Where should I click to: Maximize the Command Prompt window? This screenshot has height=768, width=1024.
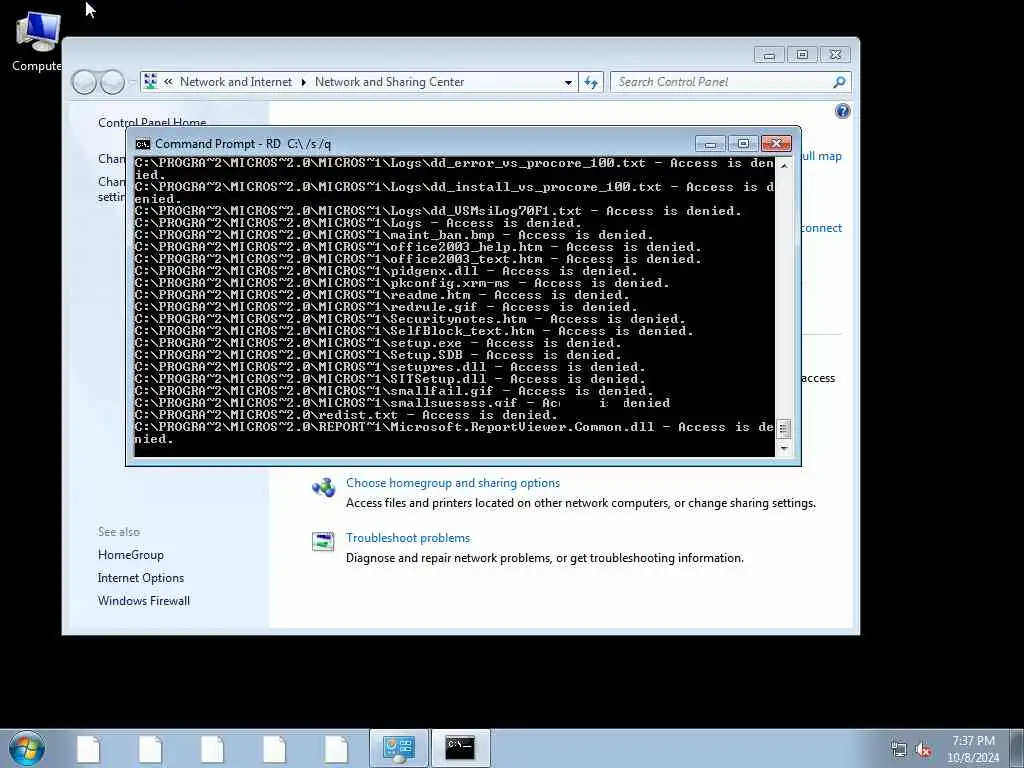pos(743,144)
